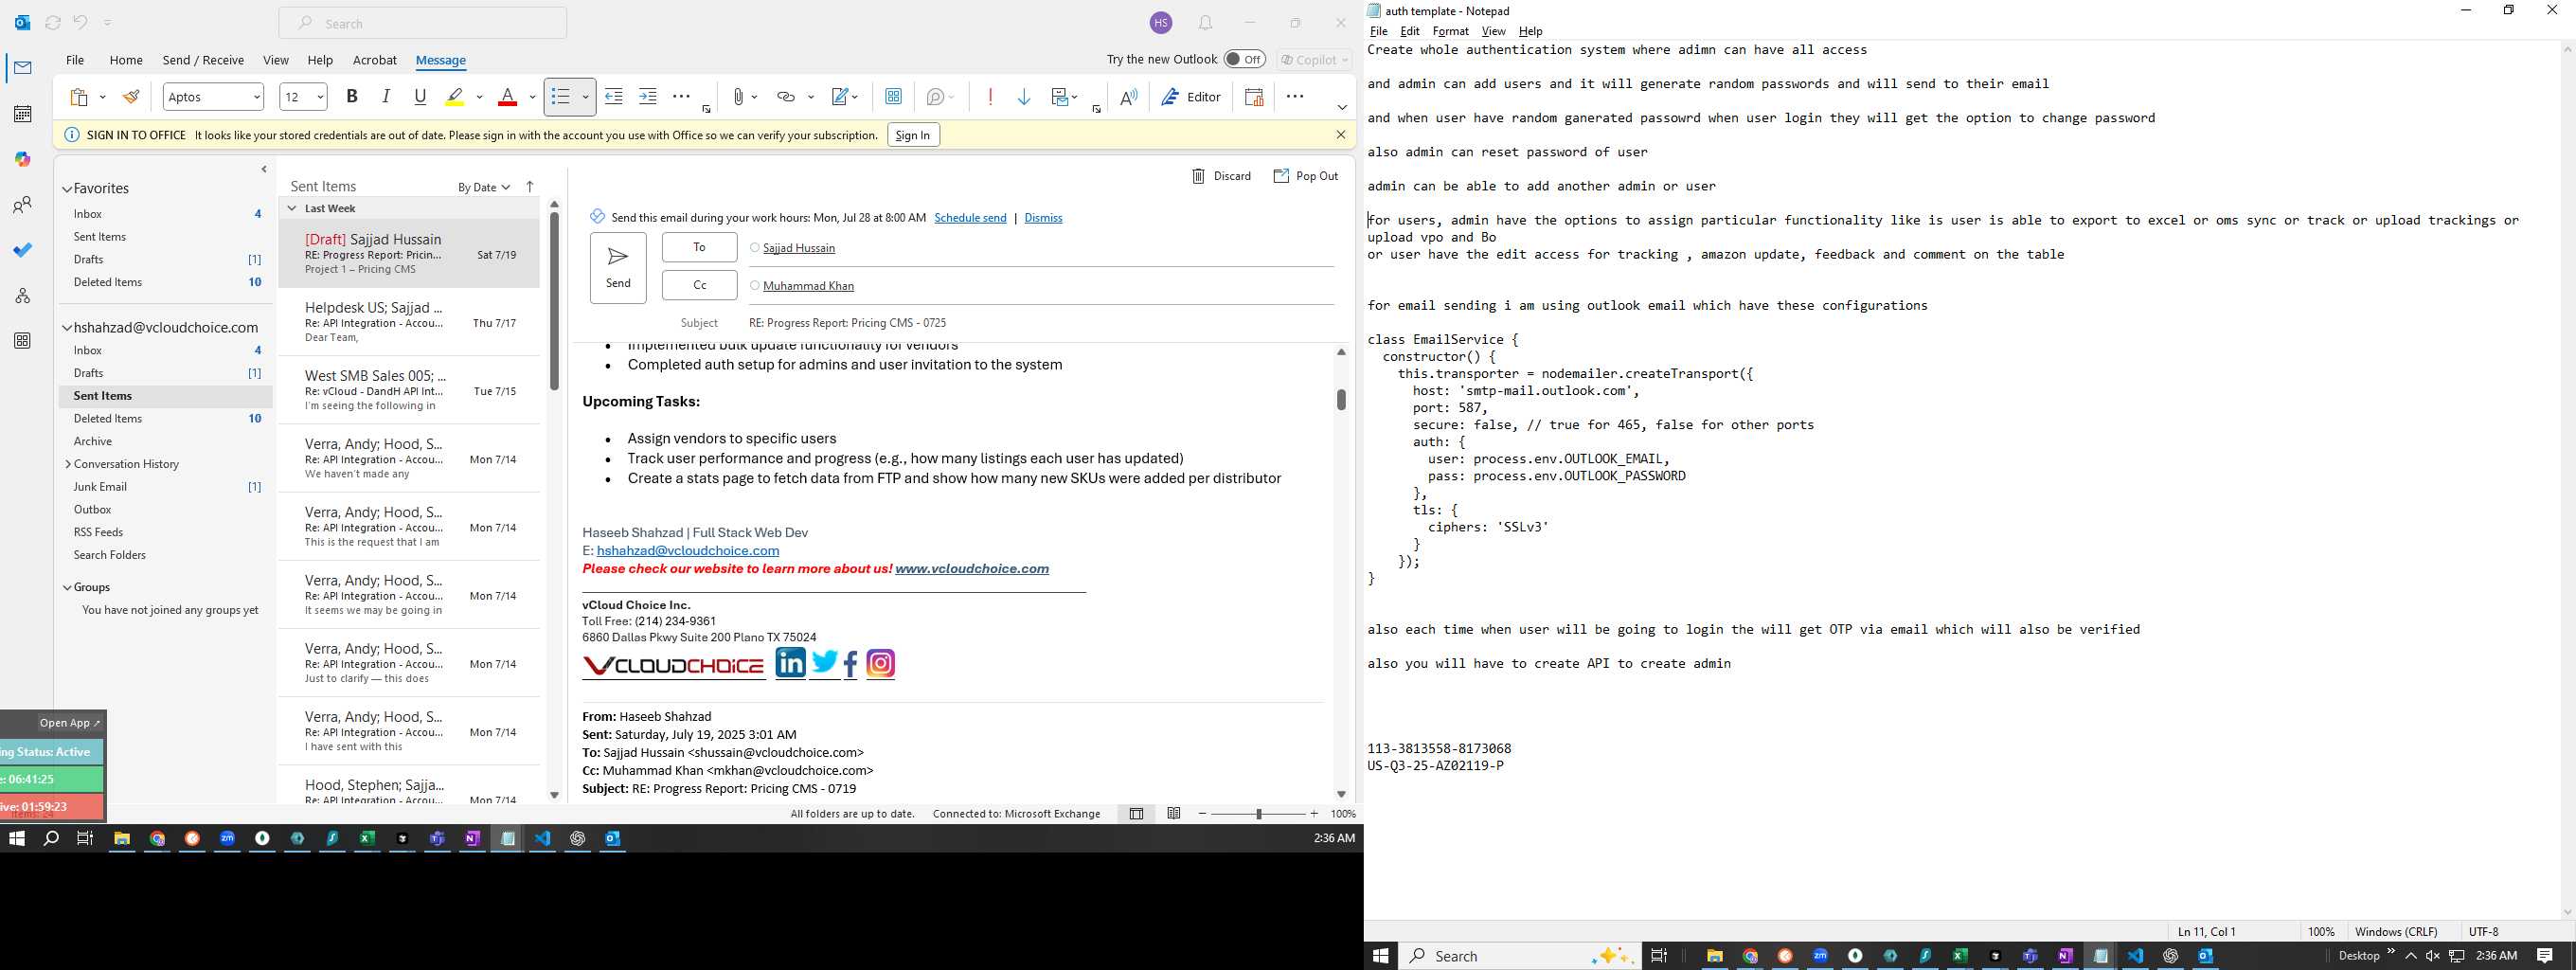Click the Undo arrow in title bar

click(80, 23)
